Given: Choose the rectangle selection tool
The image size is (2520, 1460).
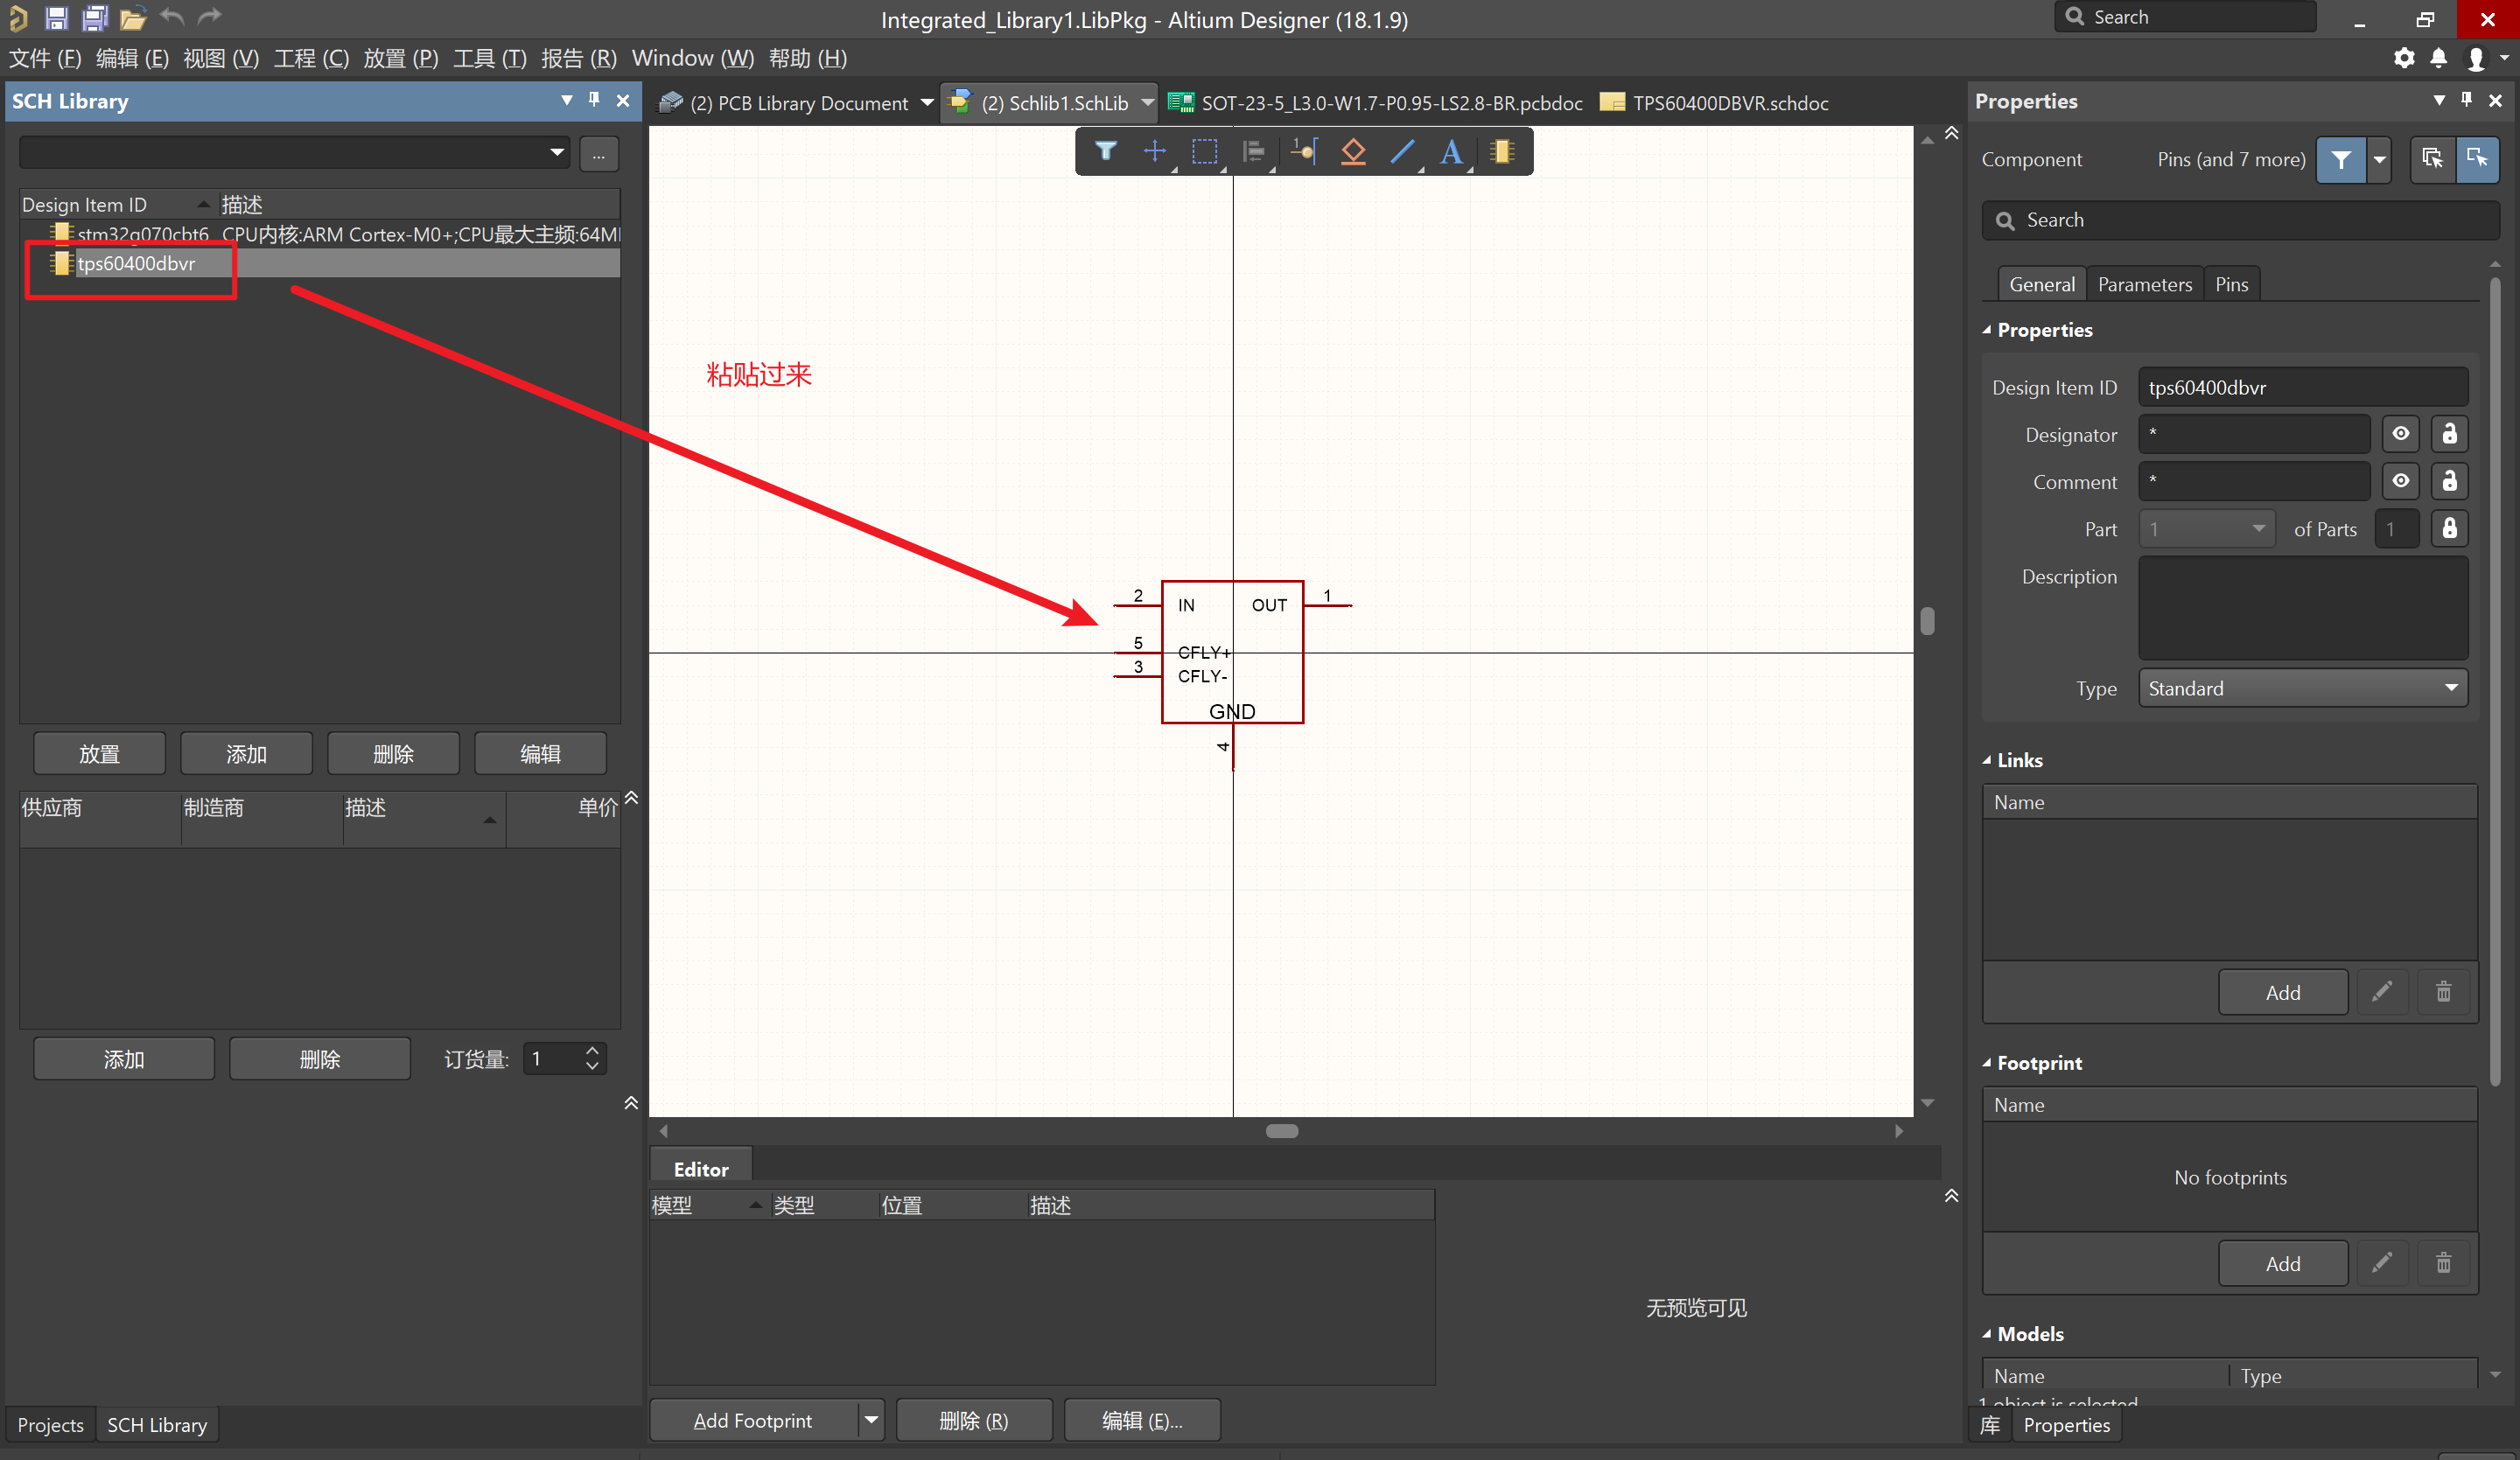Looking at the screenshot, I should (1205, 151).
